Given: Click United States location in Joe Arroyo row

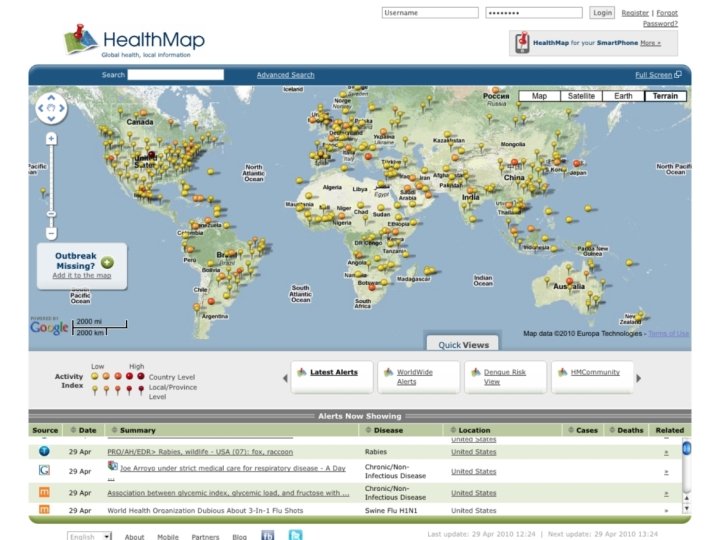Looking at the screenshot, I should tap(473, 472).
